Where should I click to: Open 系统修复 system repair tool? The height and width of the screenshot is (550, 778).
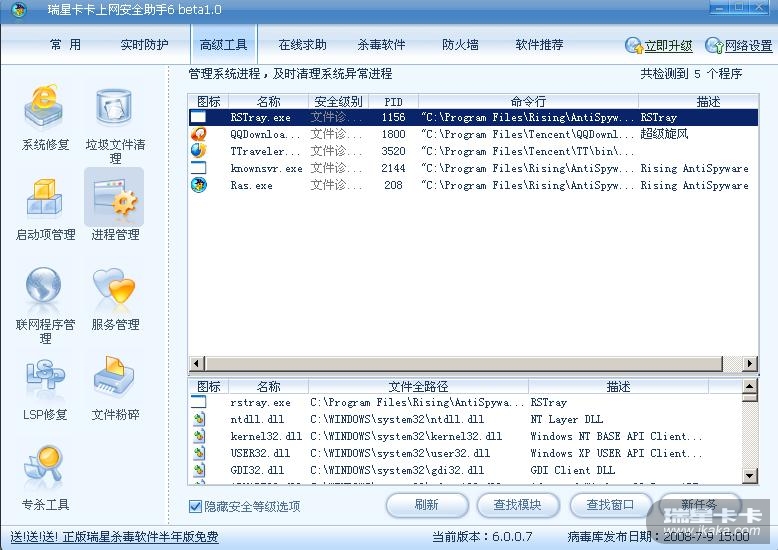(x=44, y=107)
